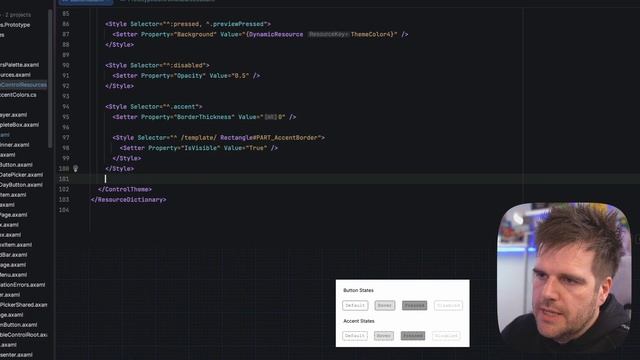
Task: Click the Default button under Accent States
Action: coord(355,336)
